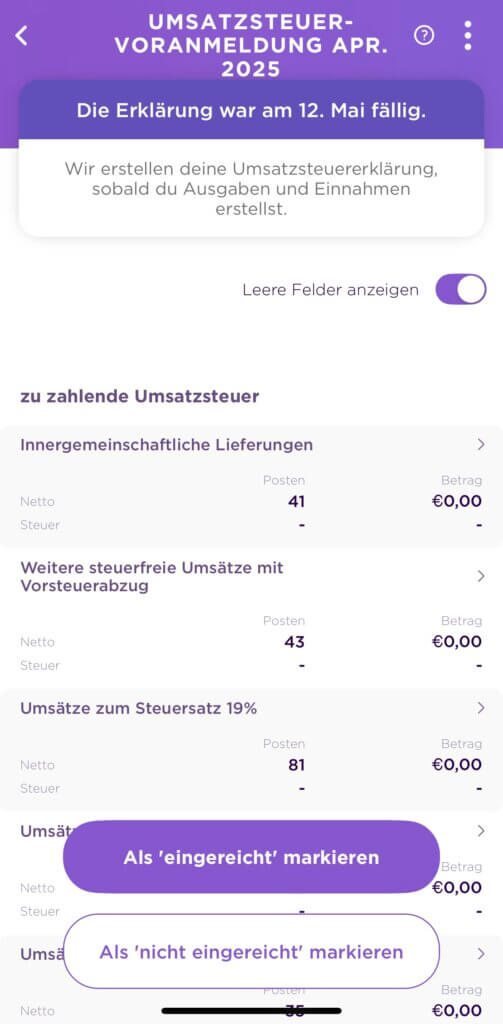Open chevron of fourth Umsätze row

pyautogui.click(x=481, y=831)
